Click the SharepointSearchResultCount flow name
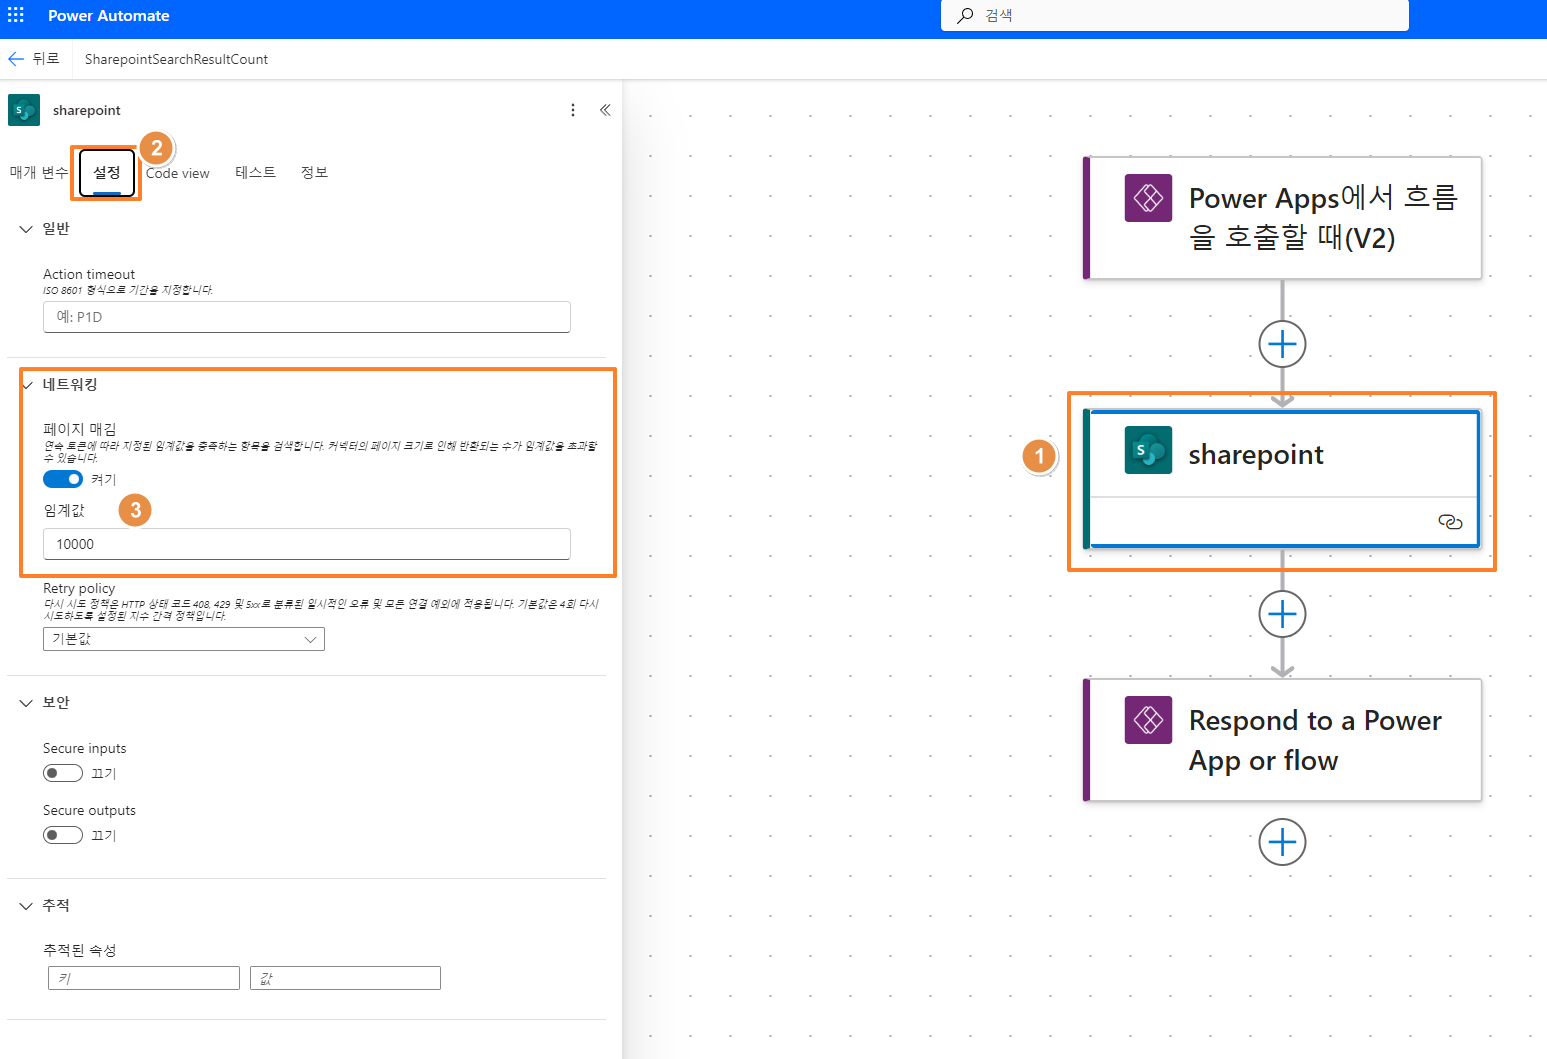Screen dimensions: 1547x1059 pyautogui.click(x=176, y=59)
